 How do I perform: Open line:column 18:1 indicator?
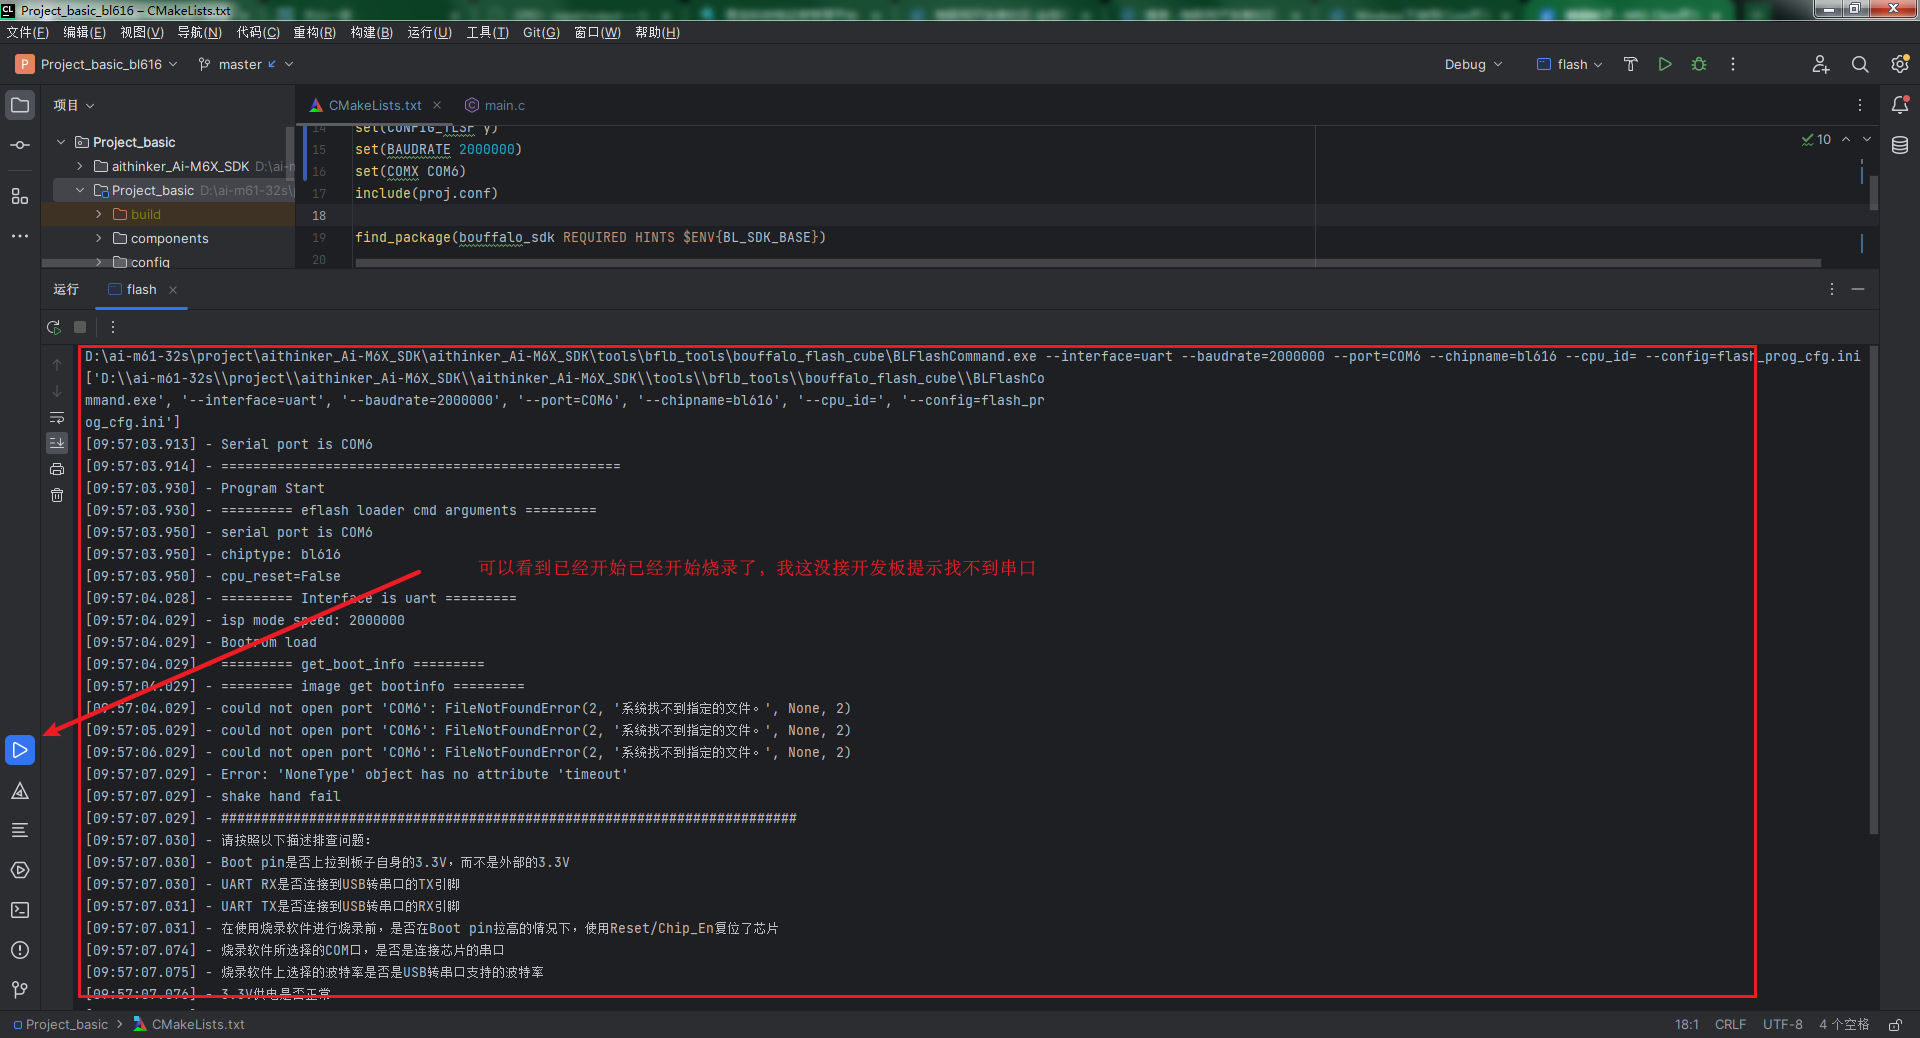tap(1687, 1024)
